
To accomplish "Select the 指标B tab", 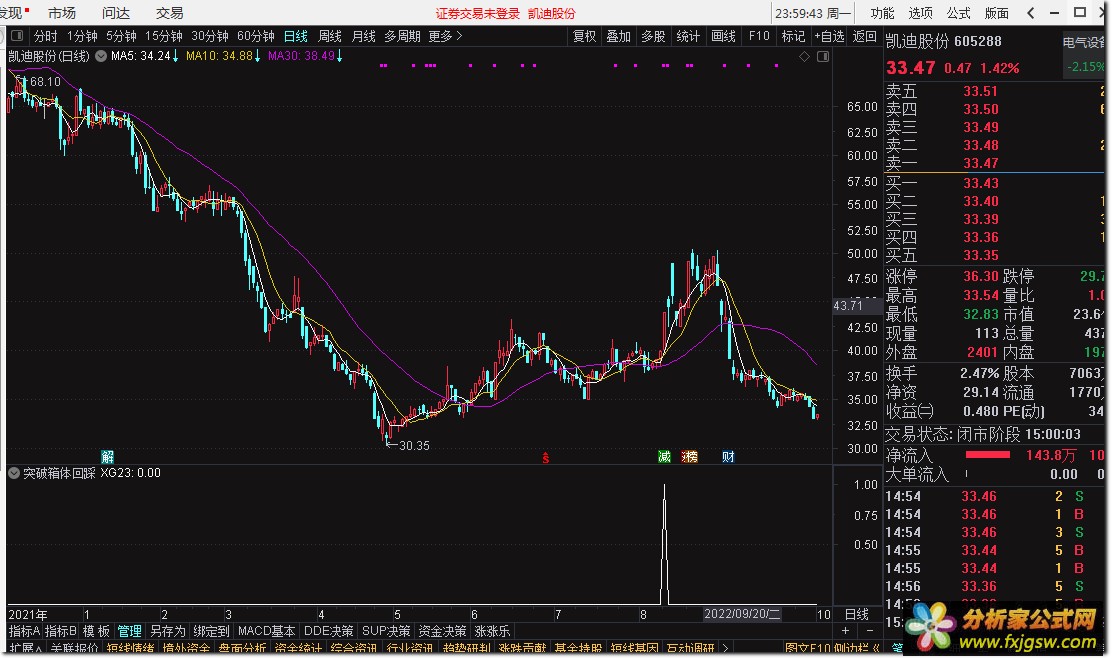I will coord(60,631).
